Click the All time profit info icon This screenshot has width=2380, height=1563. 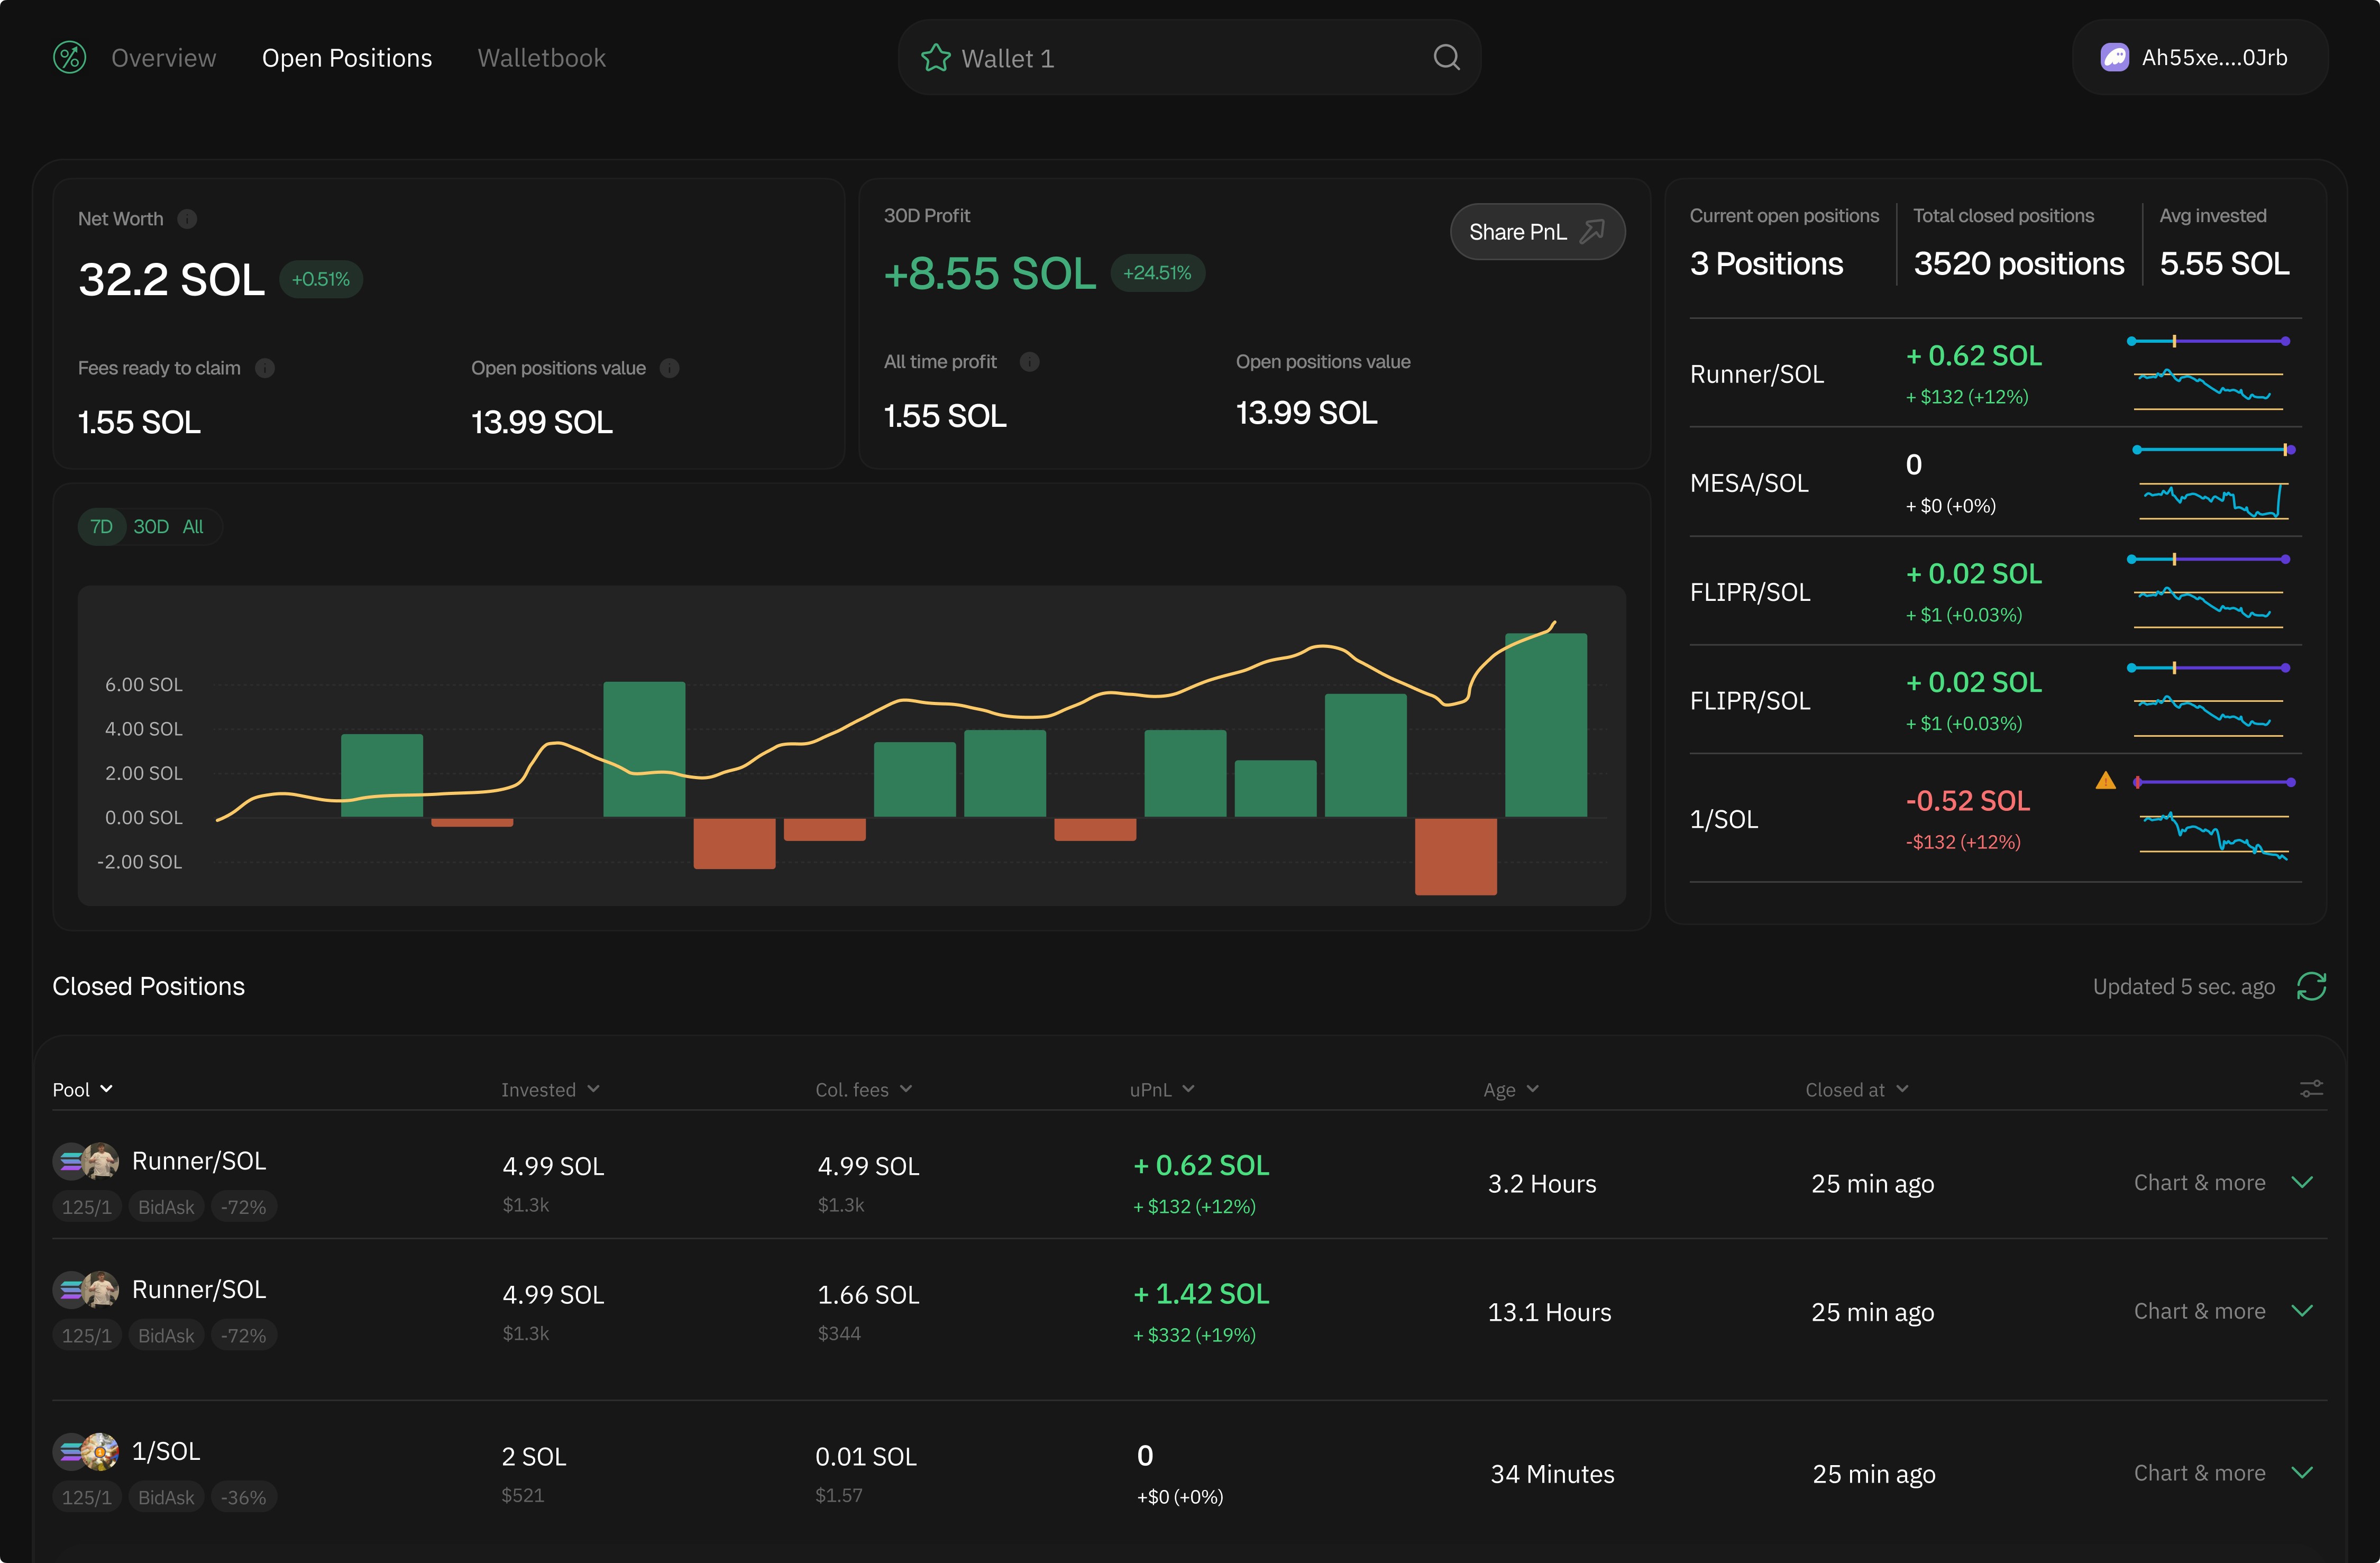1029,362
